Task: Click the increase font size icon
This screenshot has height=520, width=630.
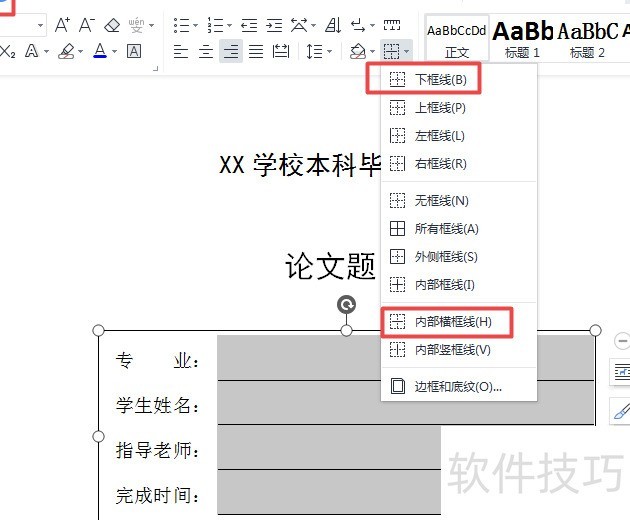Action: 62,25
